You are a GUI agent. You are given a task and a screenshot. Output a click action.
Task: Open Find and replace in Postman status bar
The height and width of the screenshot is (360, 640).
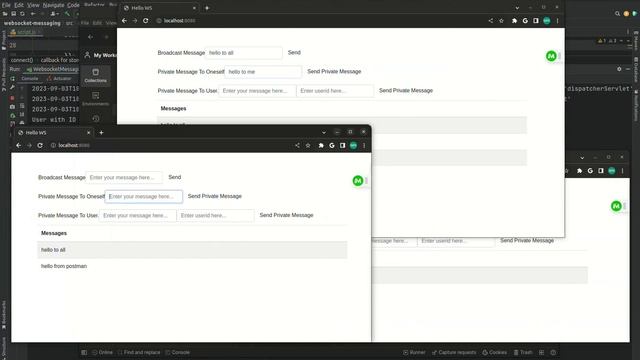pos(139,352)
